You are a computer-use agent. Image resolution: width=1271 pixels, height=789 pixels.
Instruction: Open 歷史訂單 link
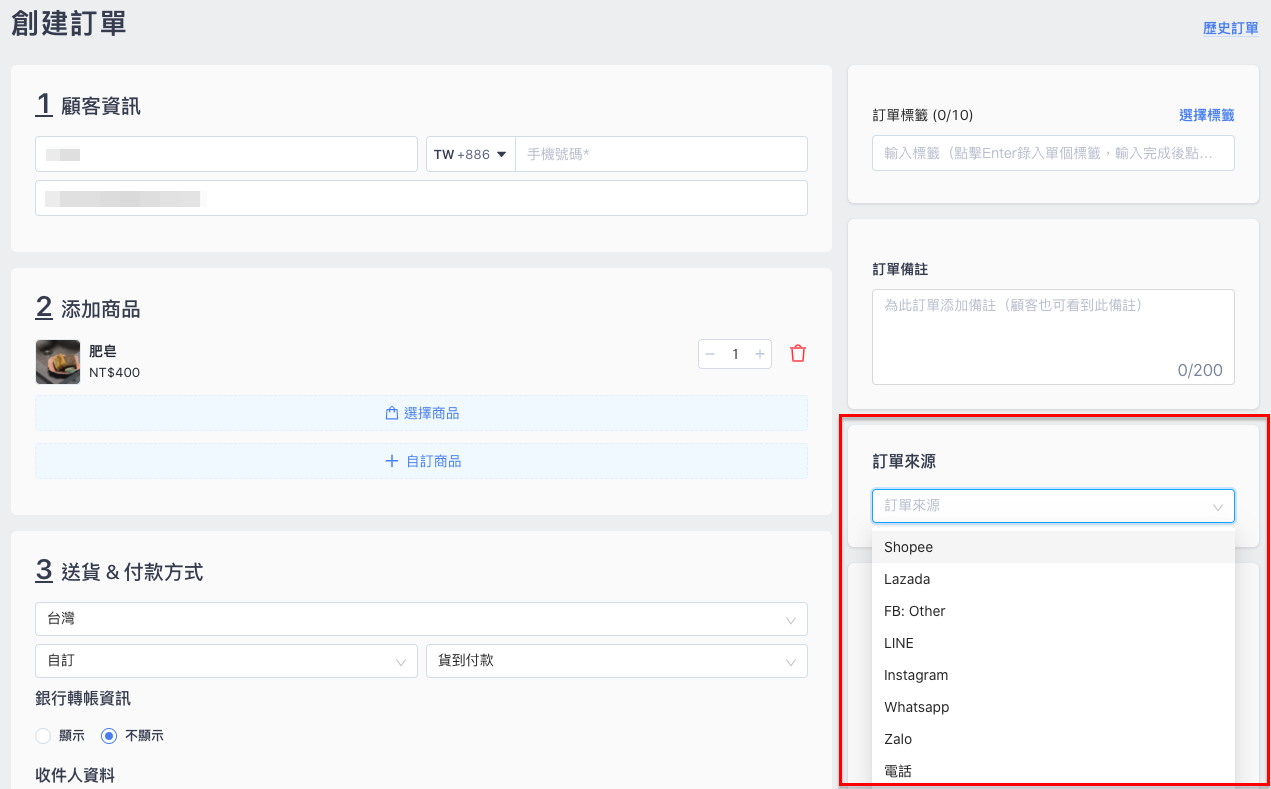coord(1230,28)
